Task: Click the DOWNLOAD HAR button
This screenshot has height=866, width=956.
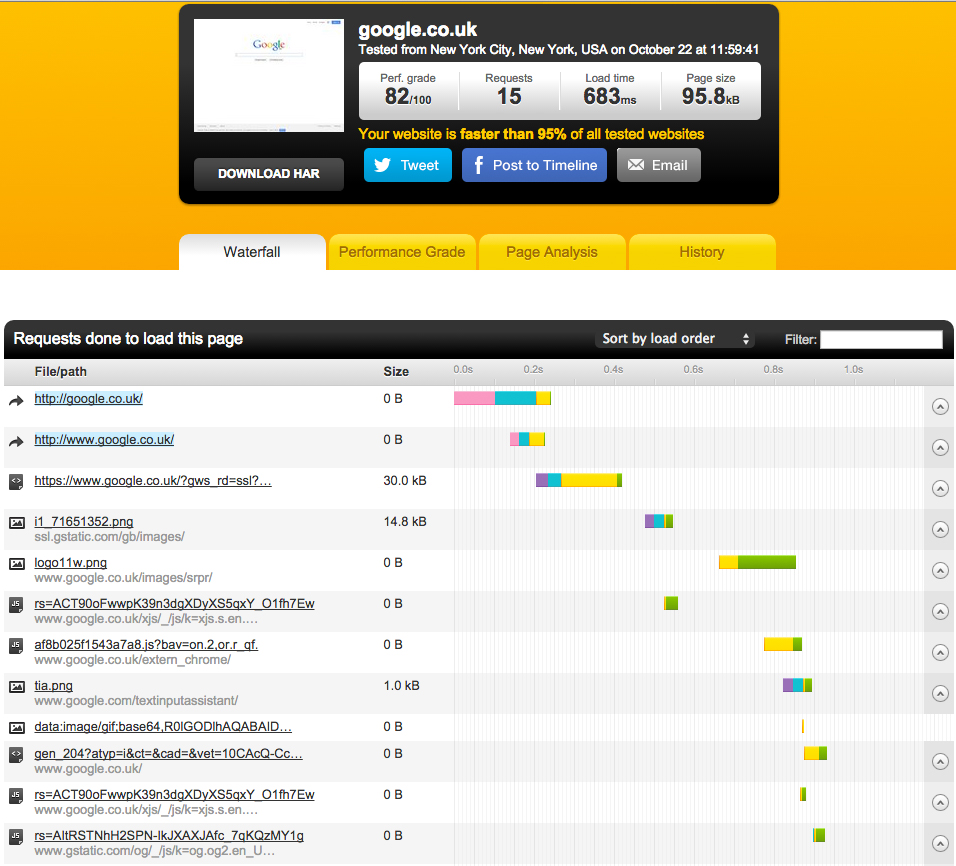Action: pyautogui.click(x=269, y=174)
